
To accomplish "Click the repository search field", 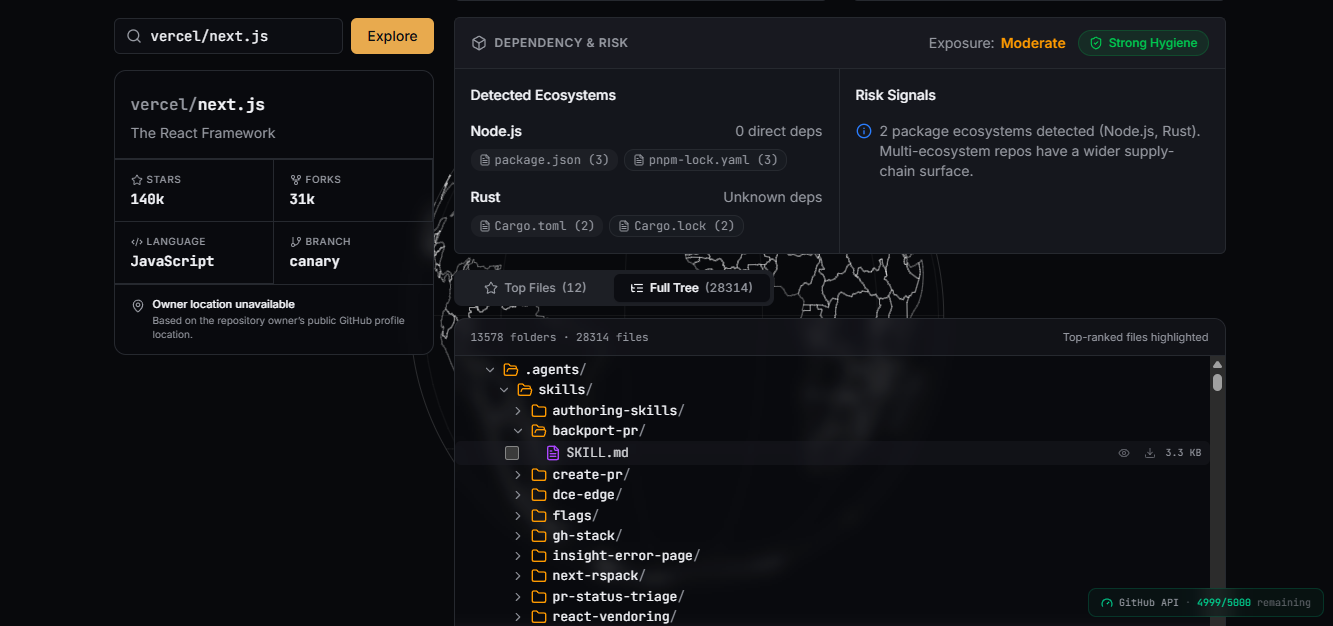I will [228, 36].
